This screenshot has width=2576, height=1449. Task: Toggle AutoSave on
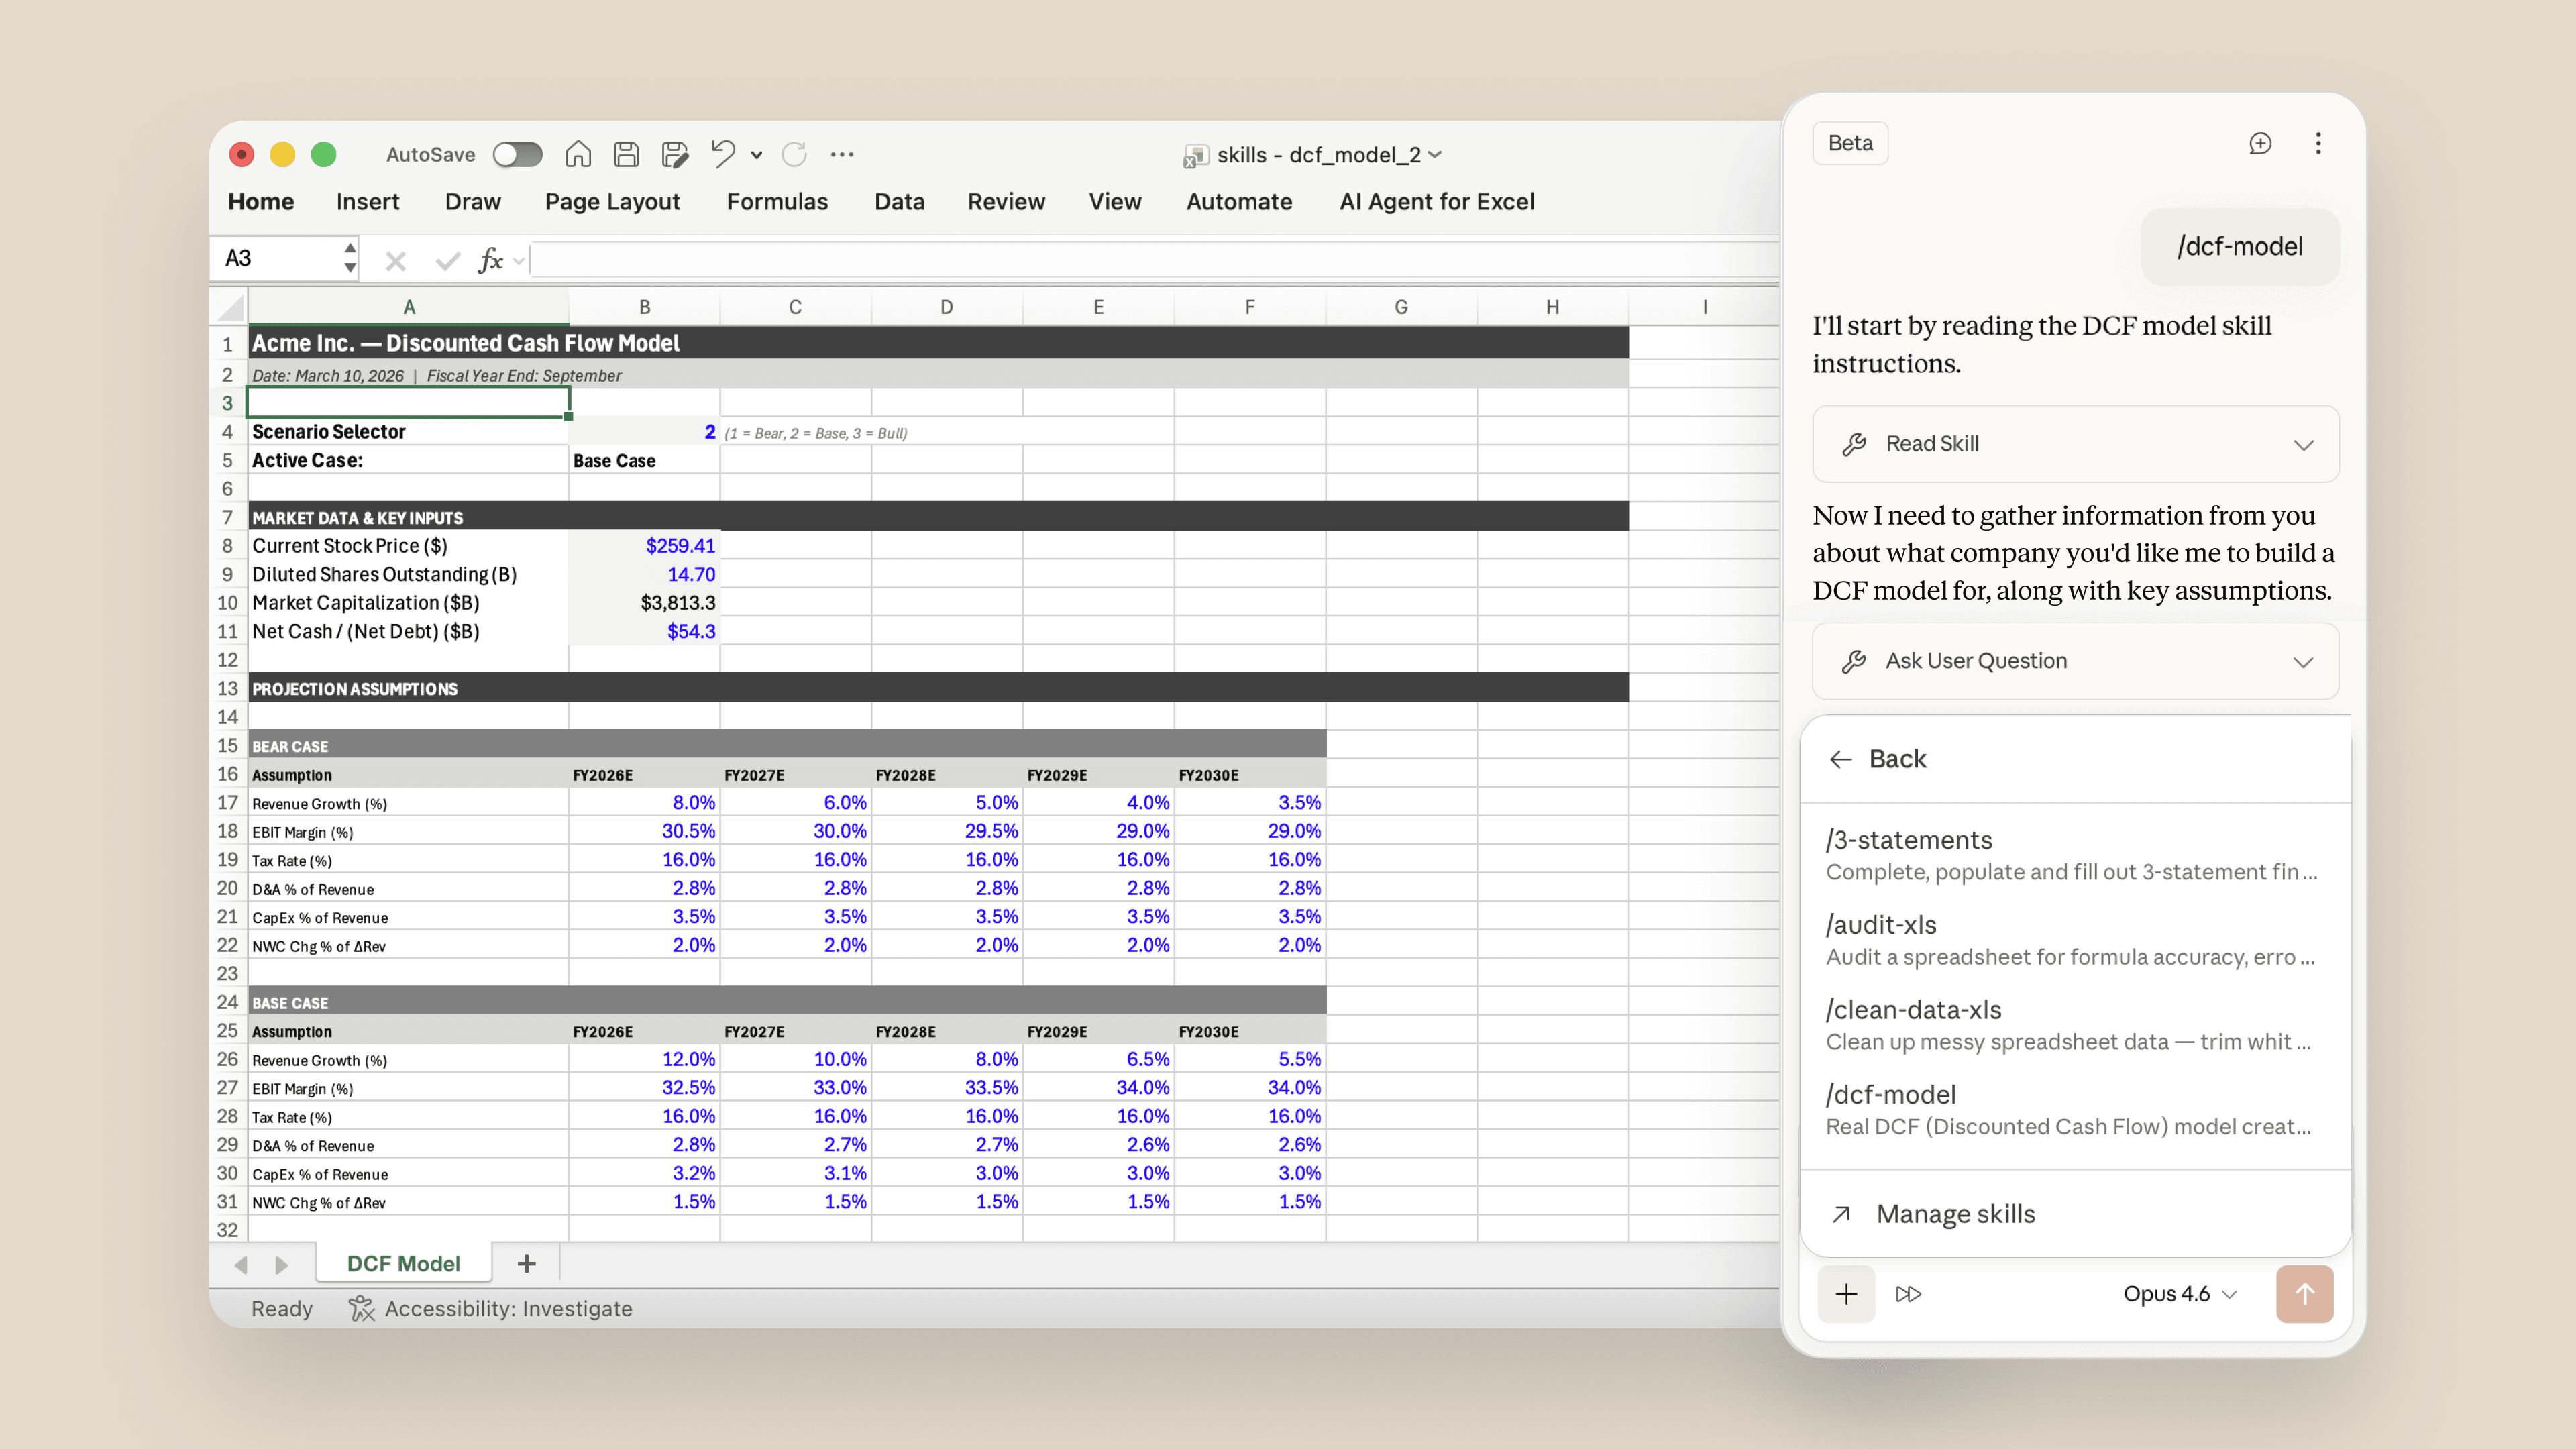(x=518, y=154)
